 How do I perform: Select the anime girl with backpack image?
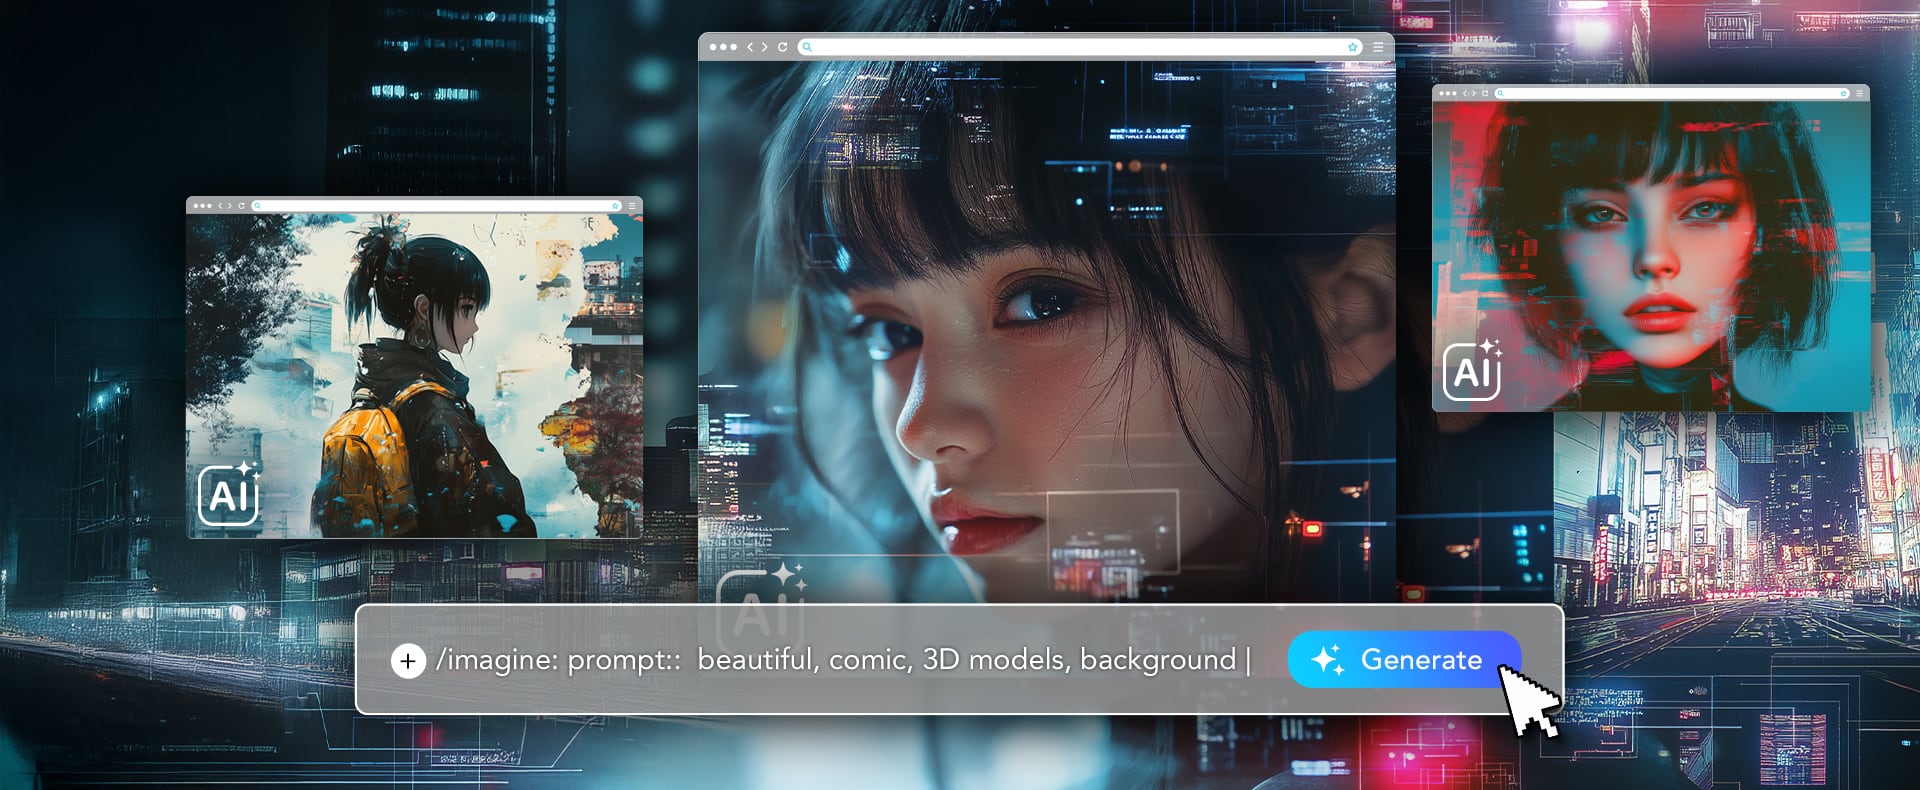tap(414, 375)
